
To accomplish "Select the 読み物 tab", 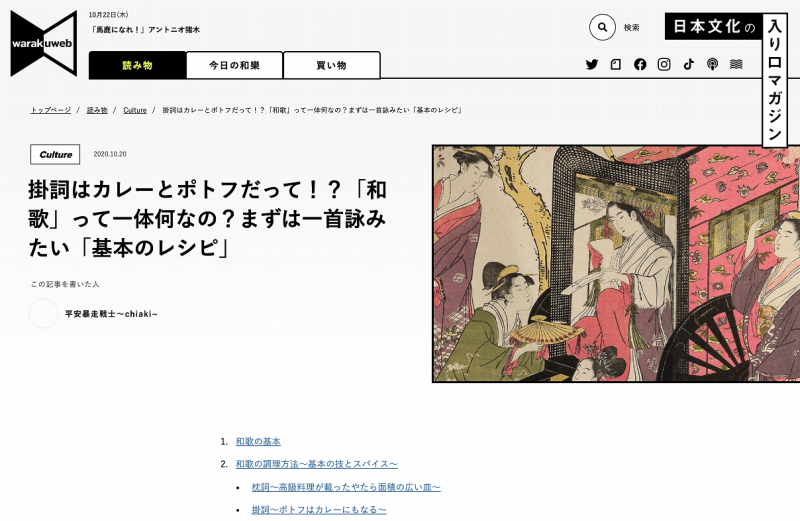I will 137,65.
